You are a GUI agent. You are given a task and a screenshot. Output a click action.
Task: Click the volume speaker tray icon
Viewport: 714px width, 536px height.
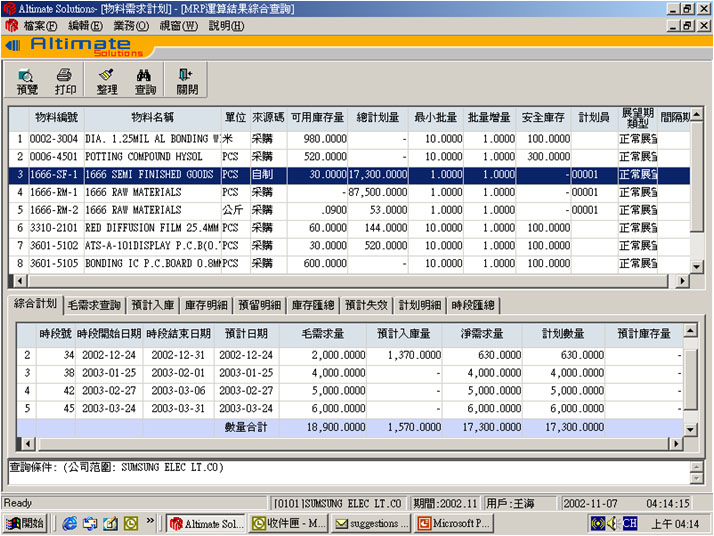(598, 523)
